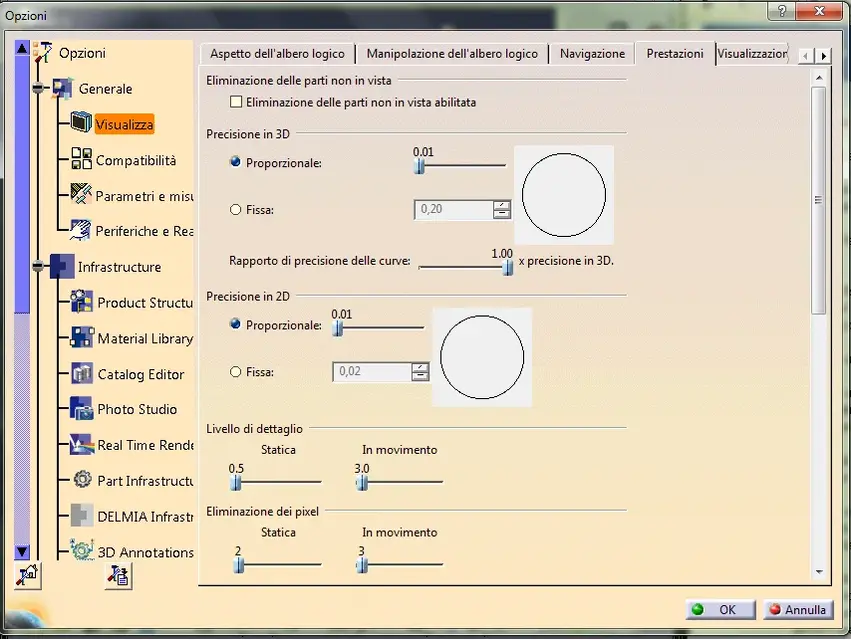Click the 3D Annotations icon
This screenshot has height=640, width=851.
(82, 550)
